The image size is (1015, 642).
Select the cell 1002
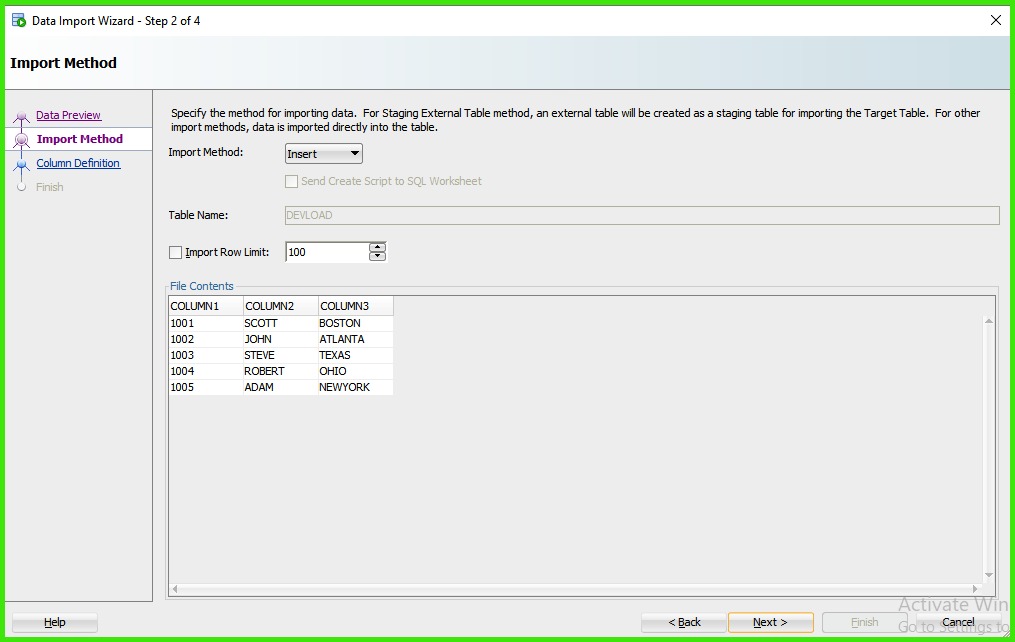pos(206,339)
